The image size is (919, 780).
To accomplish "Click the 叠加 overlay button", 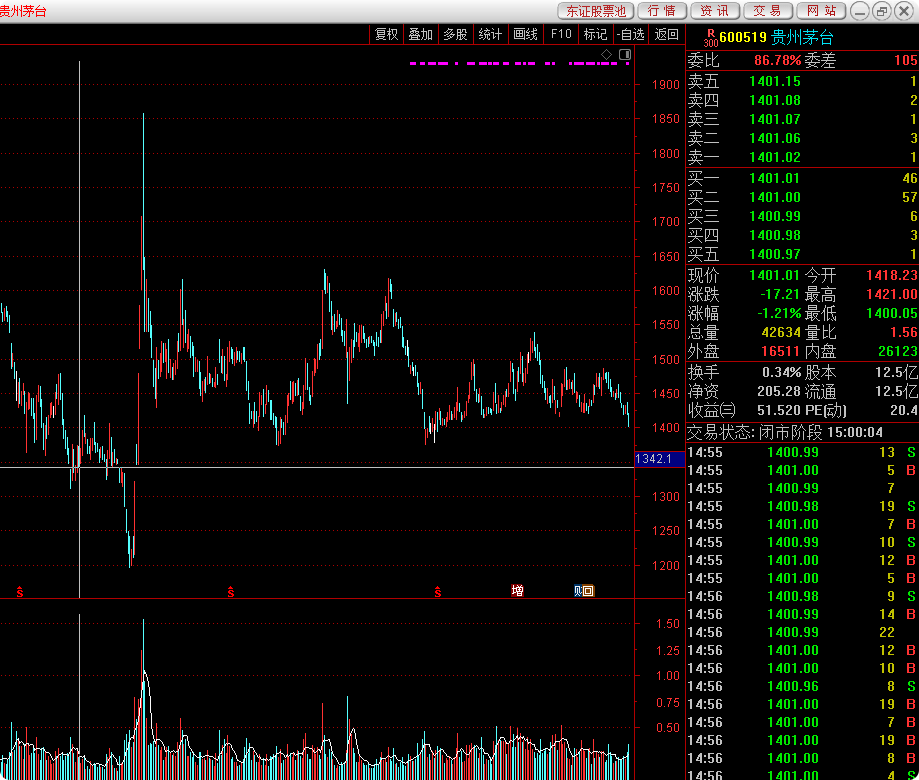I will click(420, 35).
